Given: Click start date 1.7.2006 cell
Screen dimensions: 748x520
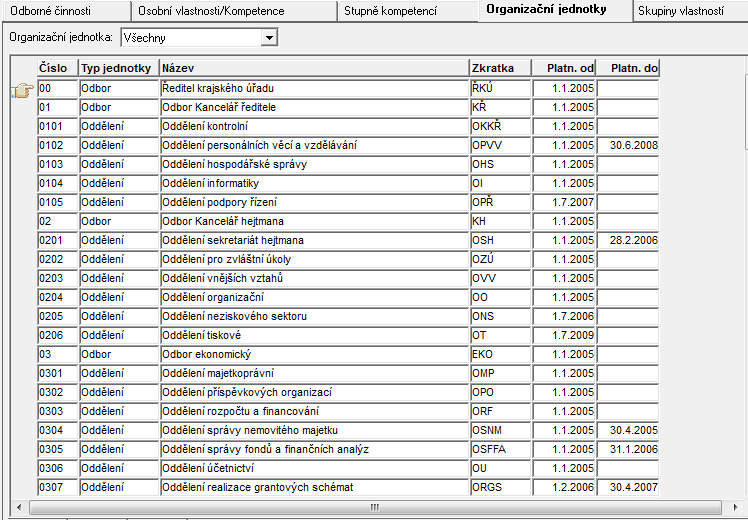Looking at the screenshot, I should [x=564, y=316].
